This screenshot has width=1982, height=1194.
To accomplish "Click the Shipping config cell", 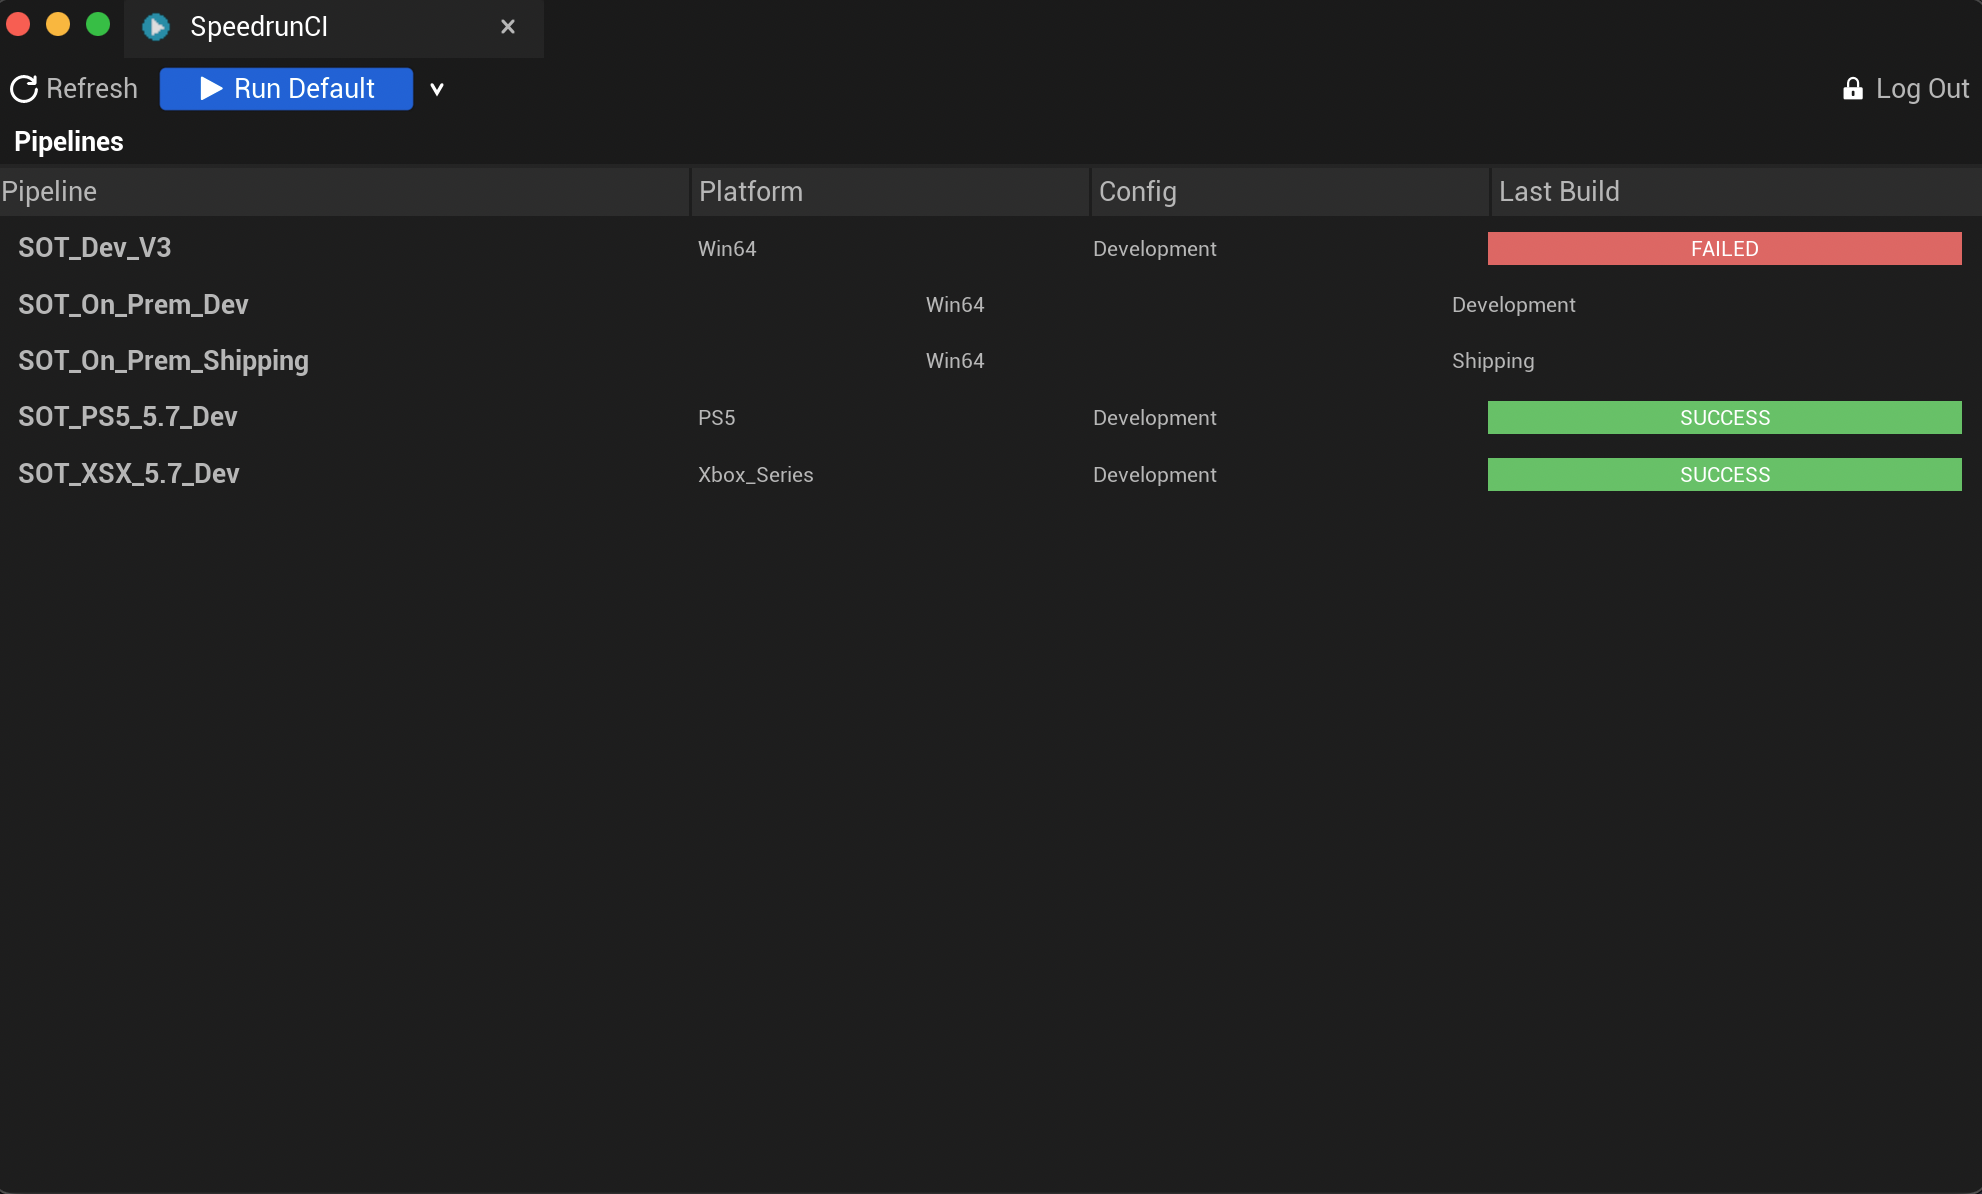I will tap(1493, 361).
